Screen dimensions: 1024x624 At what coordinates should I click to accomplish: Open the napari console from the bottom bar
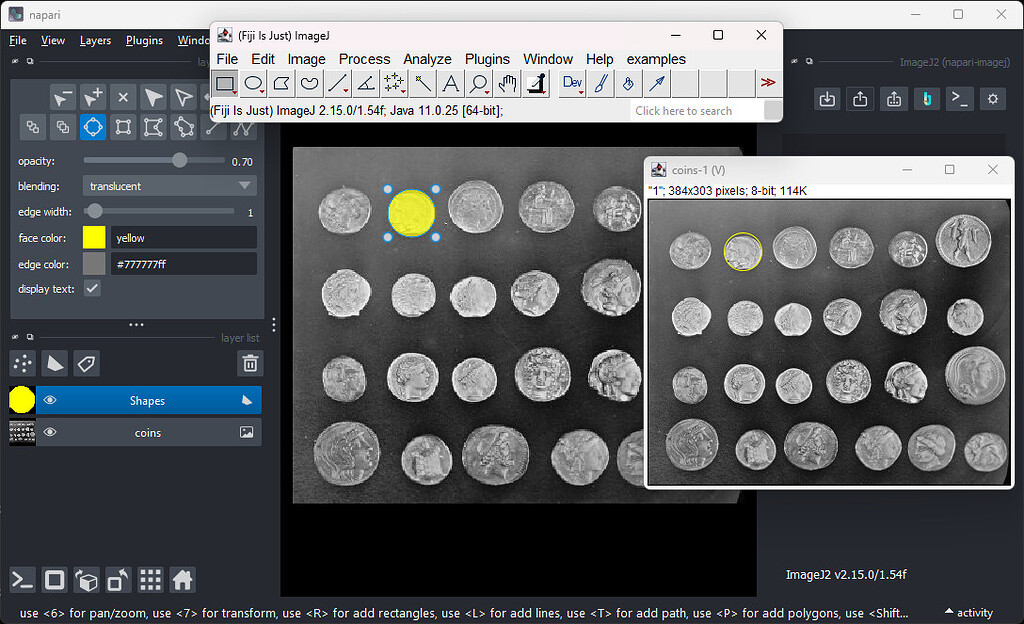pyautogui.click(x=22, y=580)
